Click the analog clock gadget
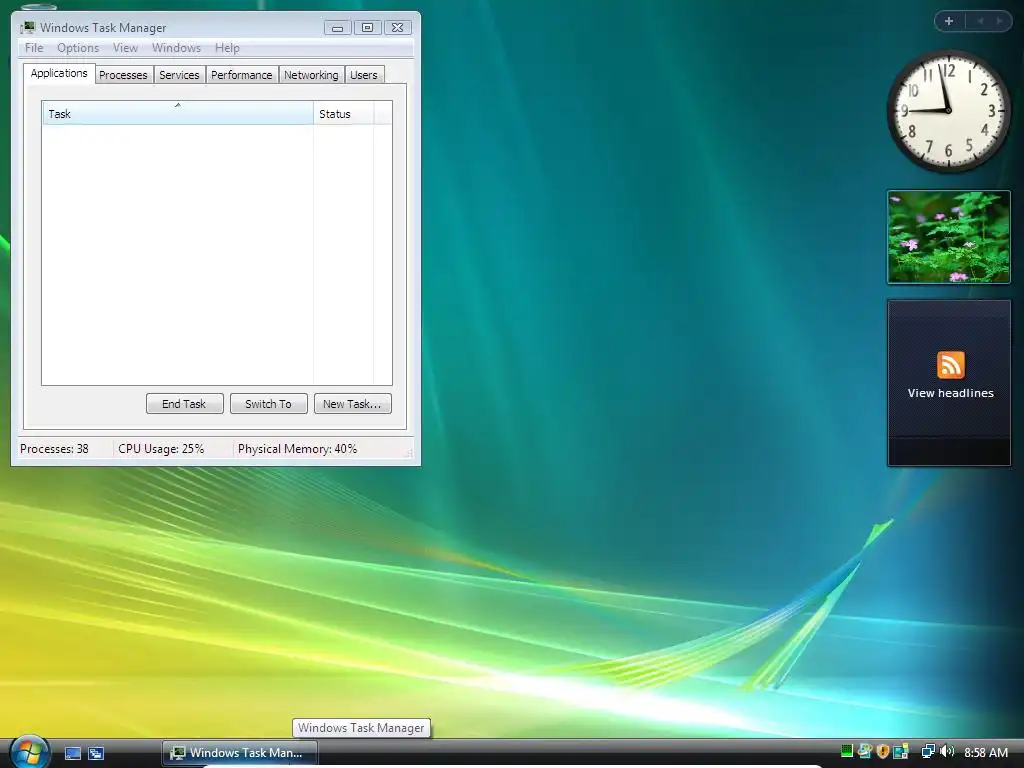This screenshot has height=768, width=1024. point(948,110)
